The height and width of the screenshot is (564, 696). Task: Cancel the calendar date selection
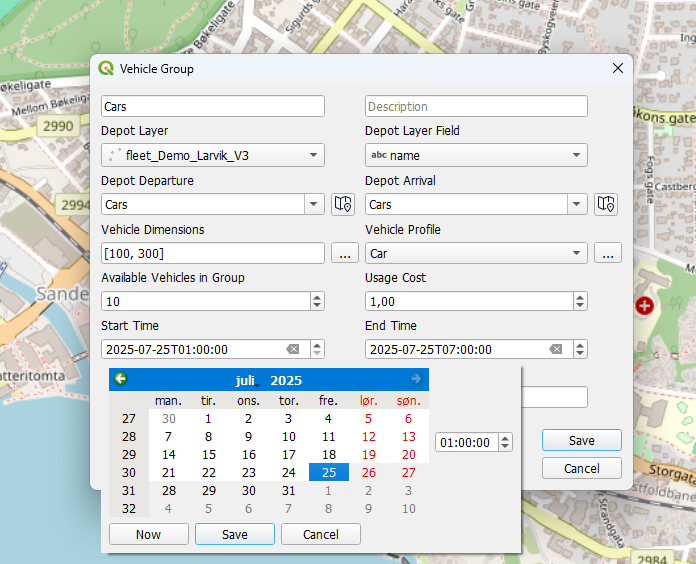tap(320, 534)
